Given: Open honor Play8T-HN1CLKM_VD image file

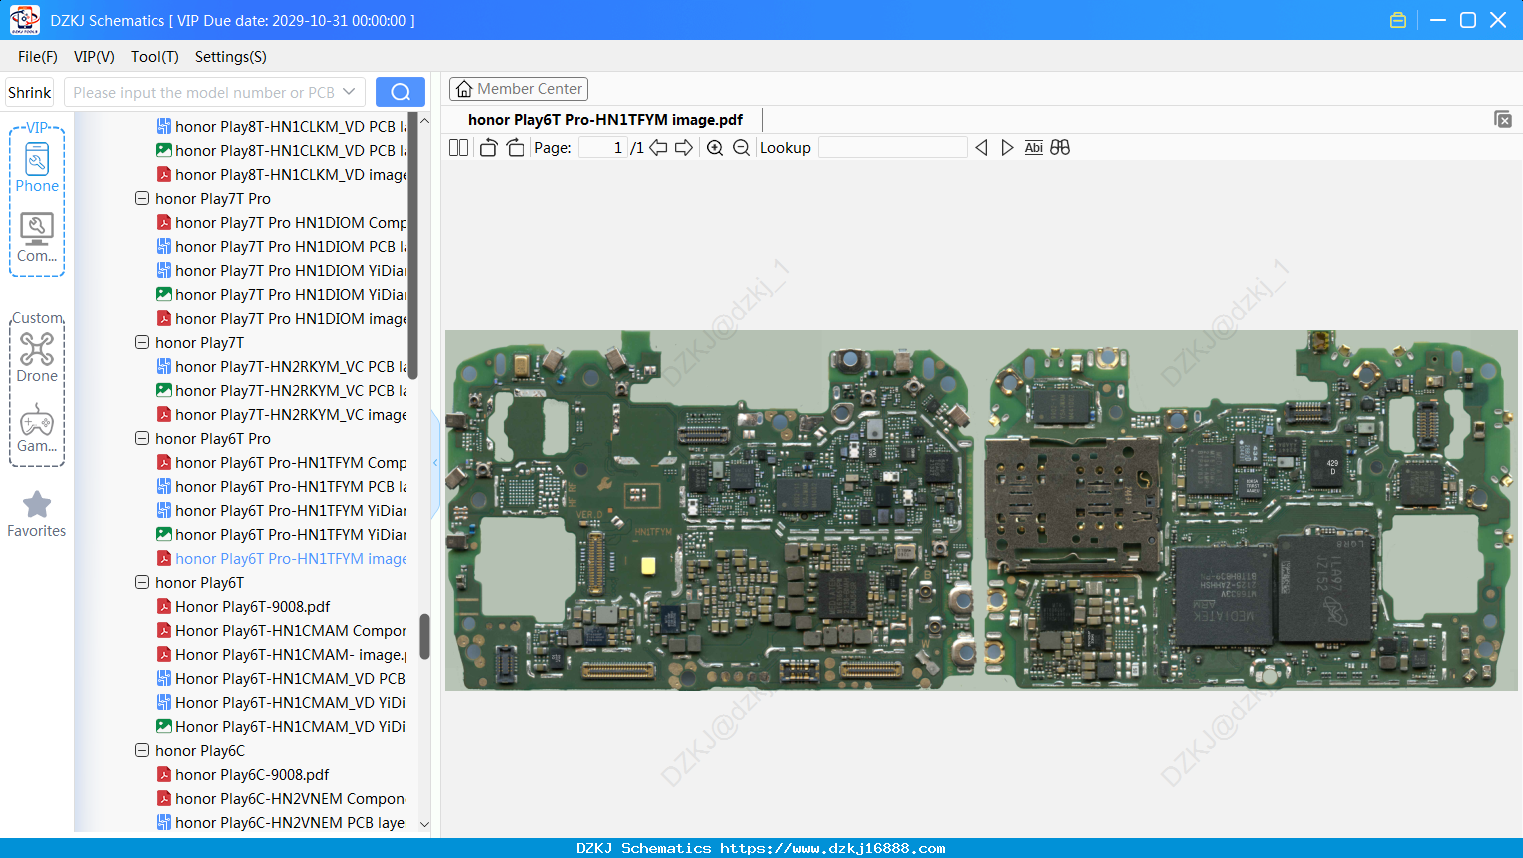Looking at the screenshot, I should click(281, 175).
